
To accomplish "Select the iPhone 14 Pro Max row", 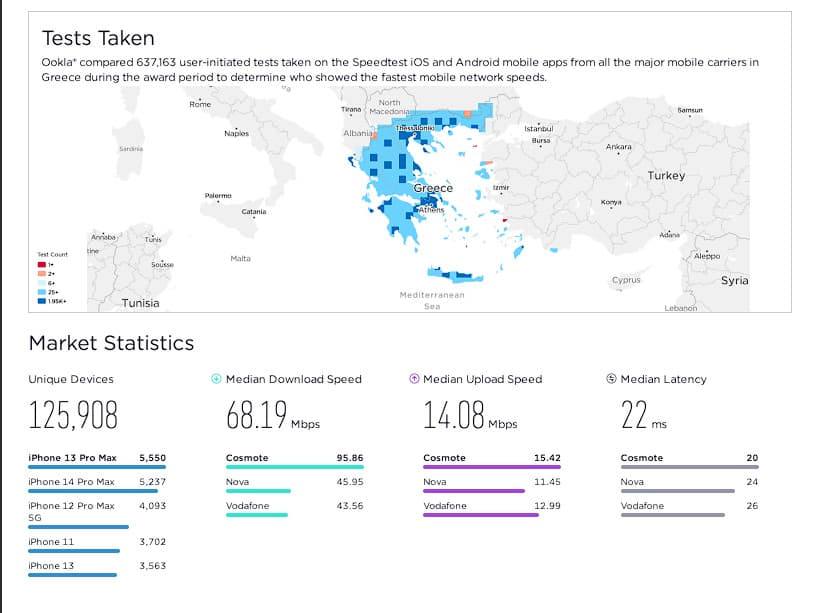I will (x=97, y=484).
